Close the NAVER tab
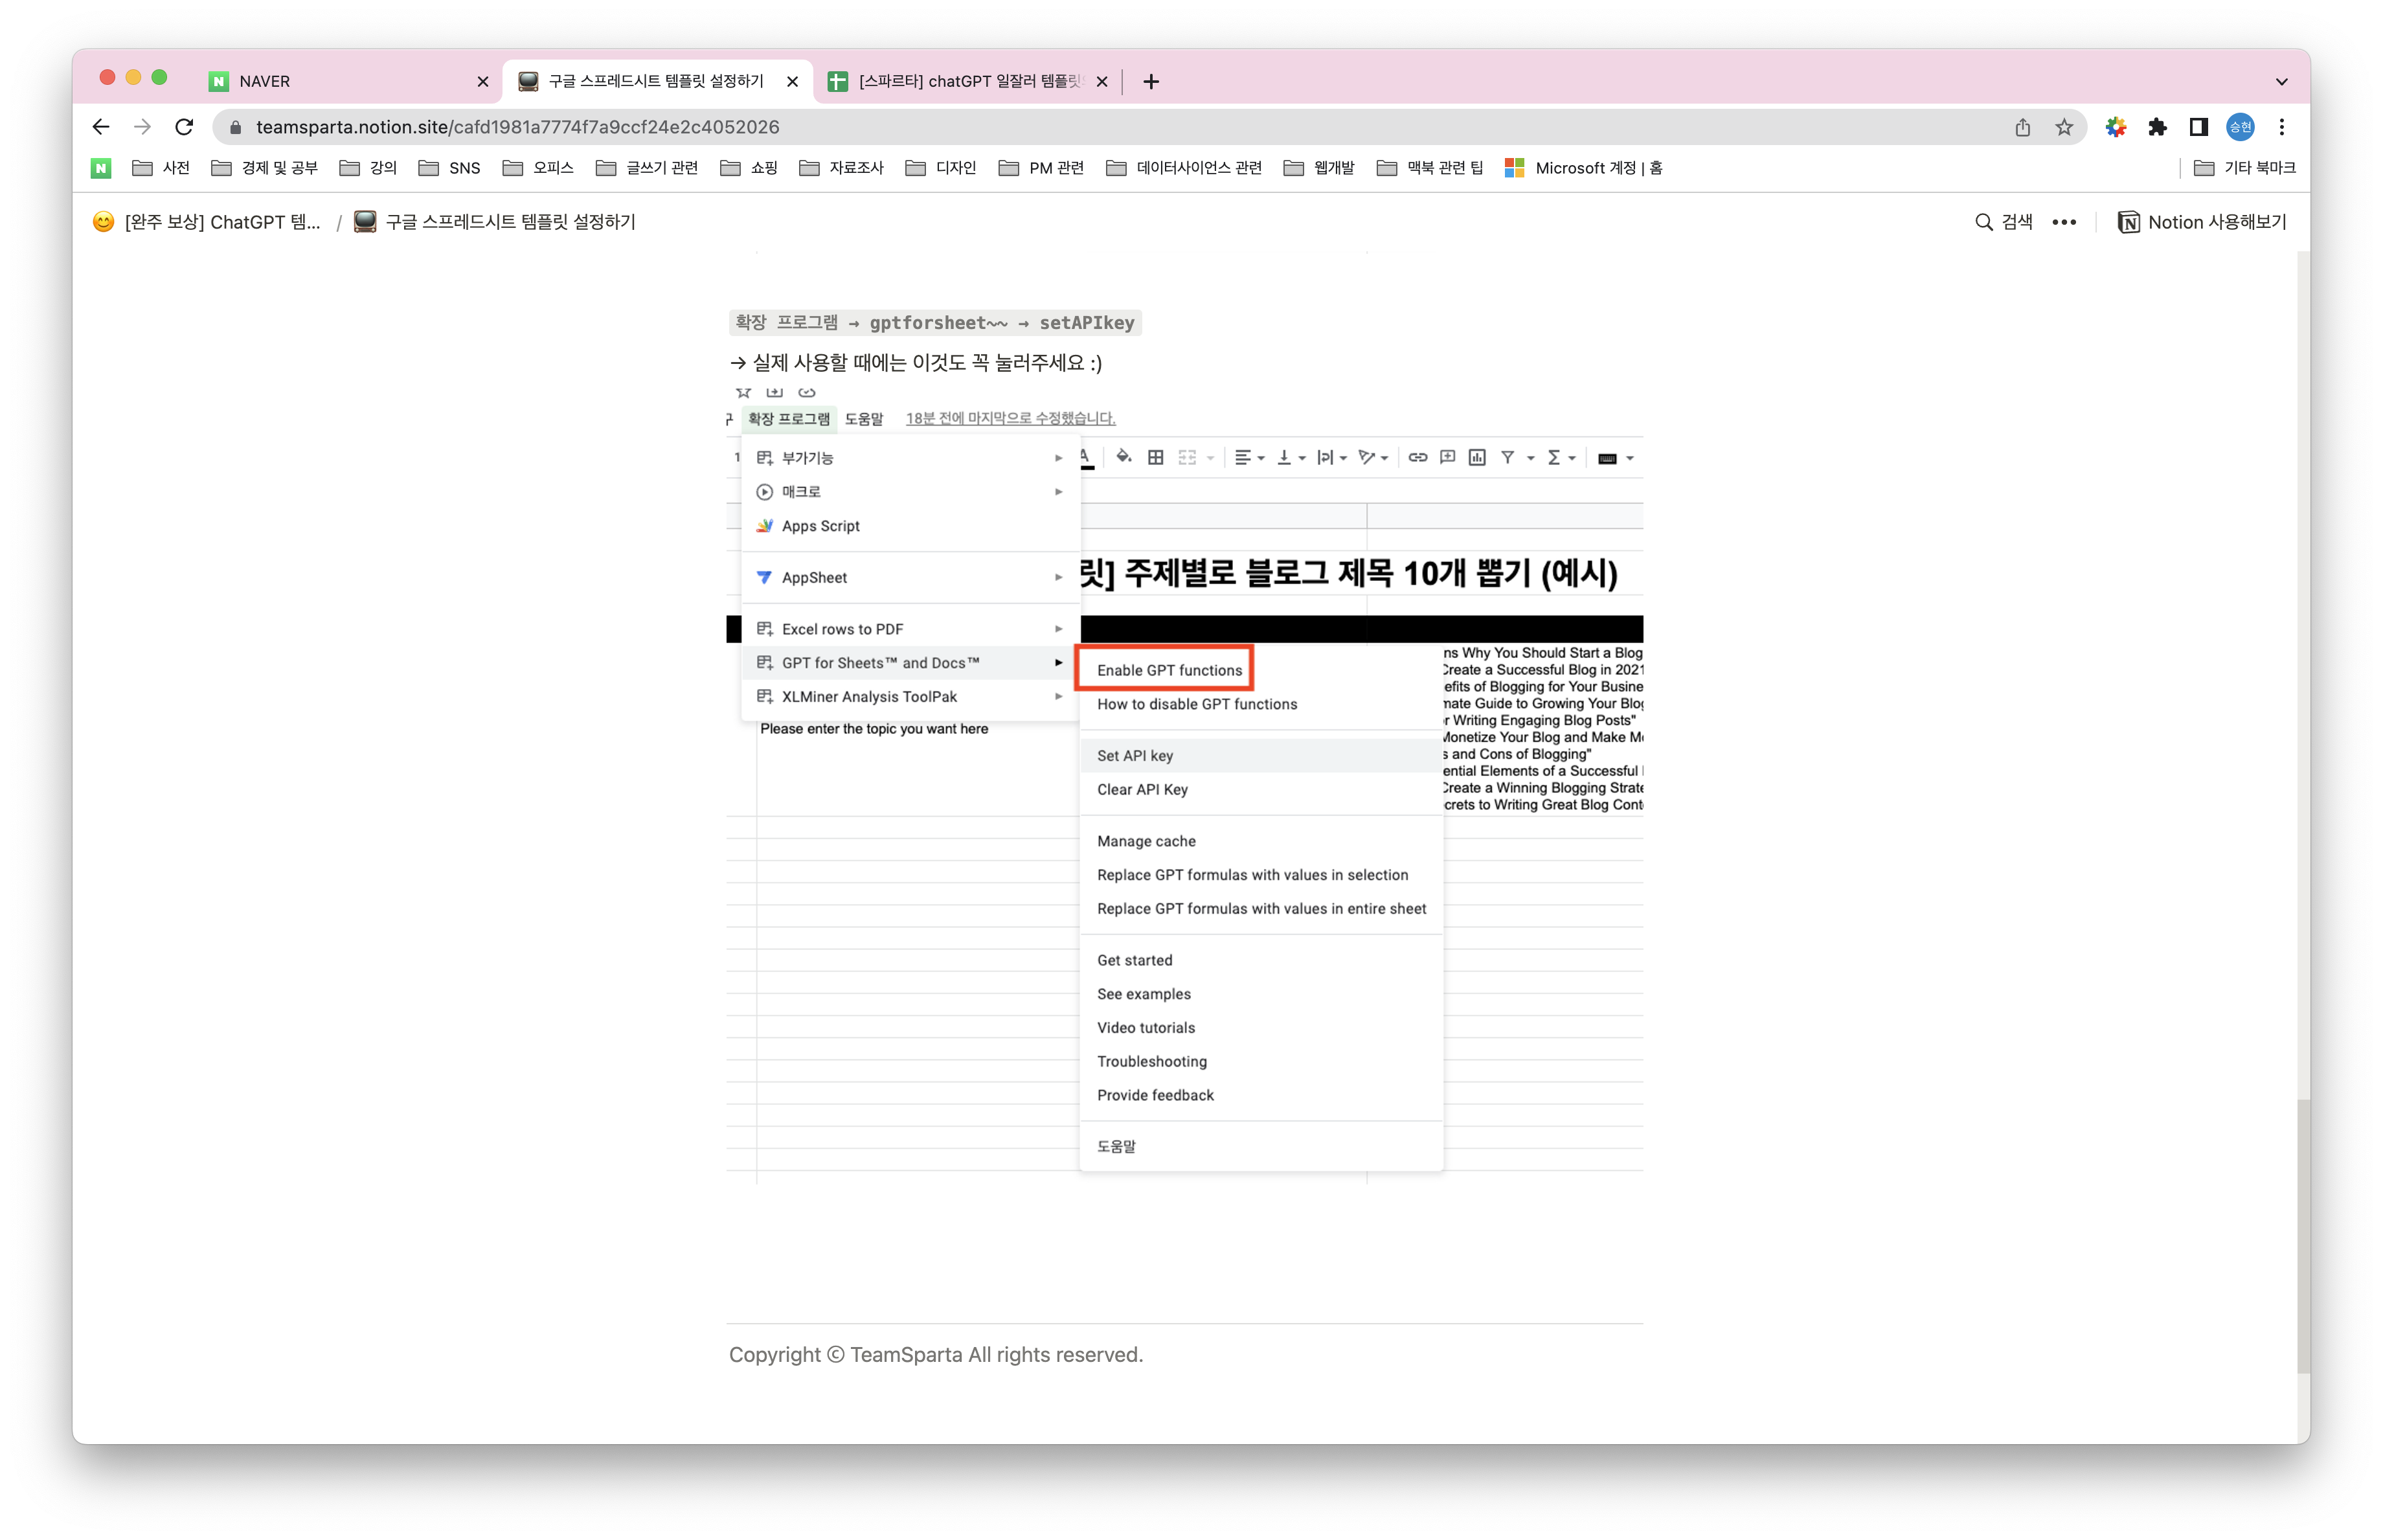The height and width of the screenshot is (1540, 2383). pyautogui.click(x=482, y=81)
